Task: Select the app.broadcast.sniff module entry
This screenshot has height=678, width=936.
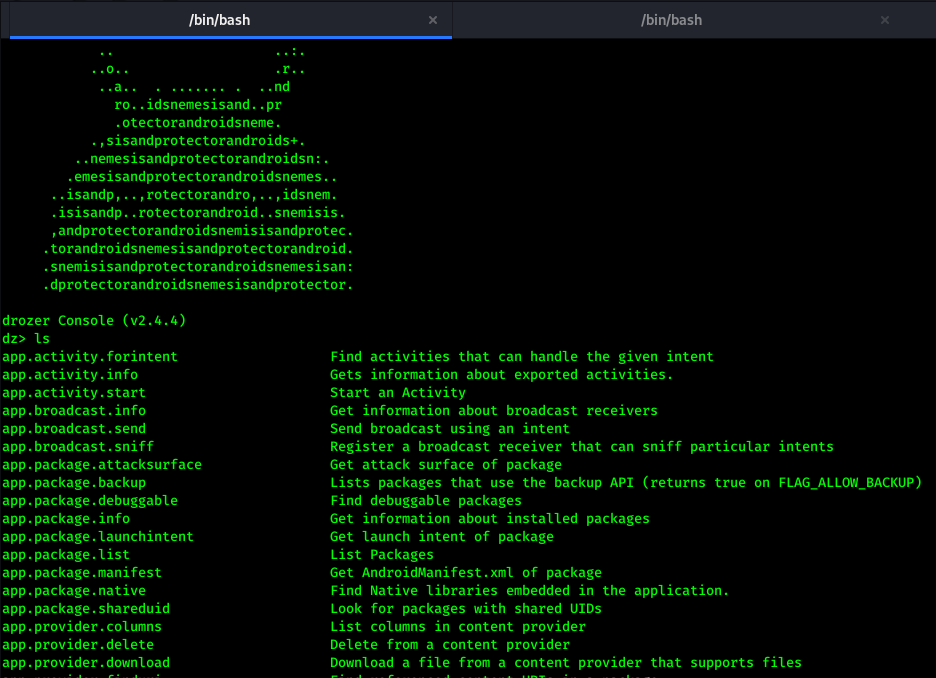Action: pos(78,447)
